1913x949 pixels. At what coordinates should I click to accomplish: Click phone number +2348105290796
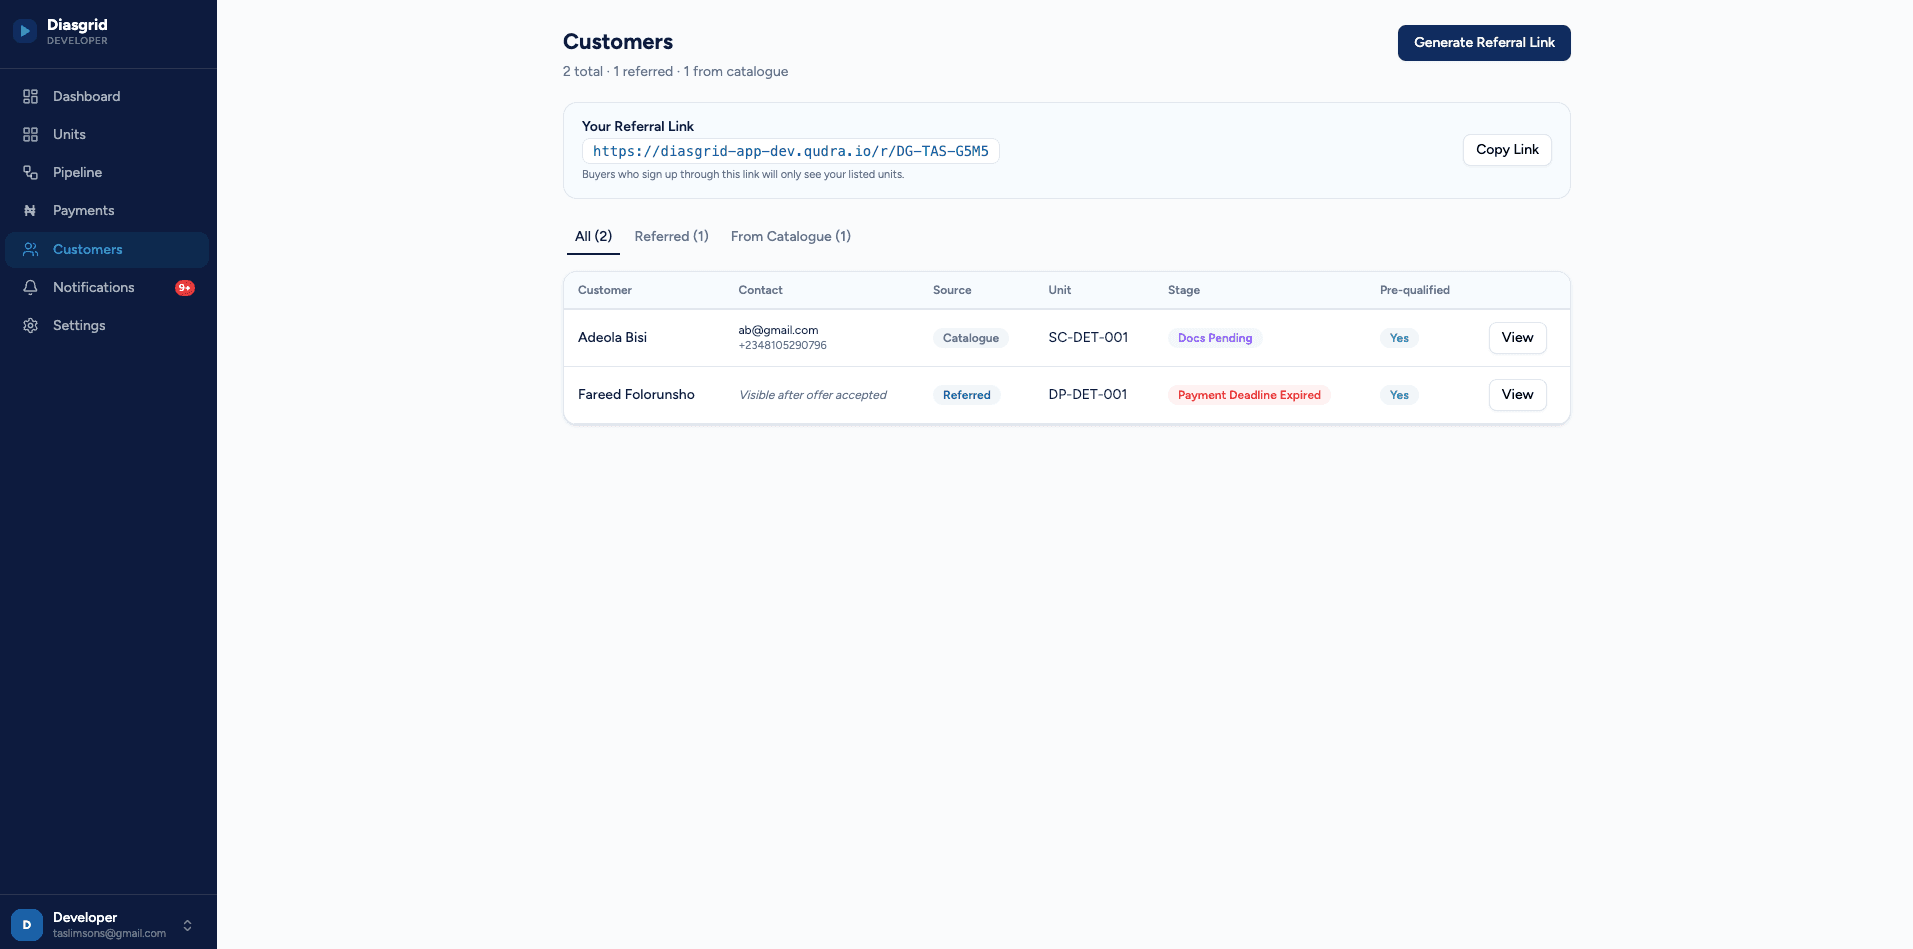click(x=782, y=346)
